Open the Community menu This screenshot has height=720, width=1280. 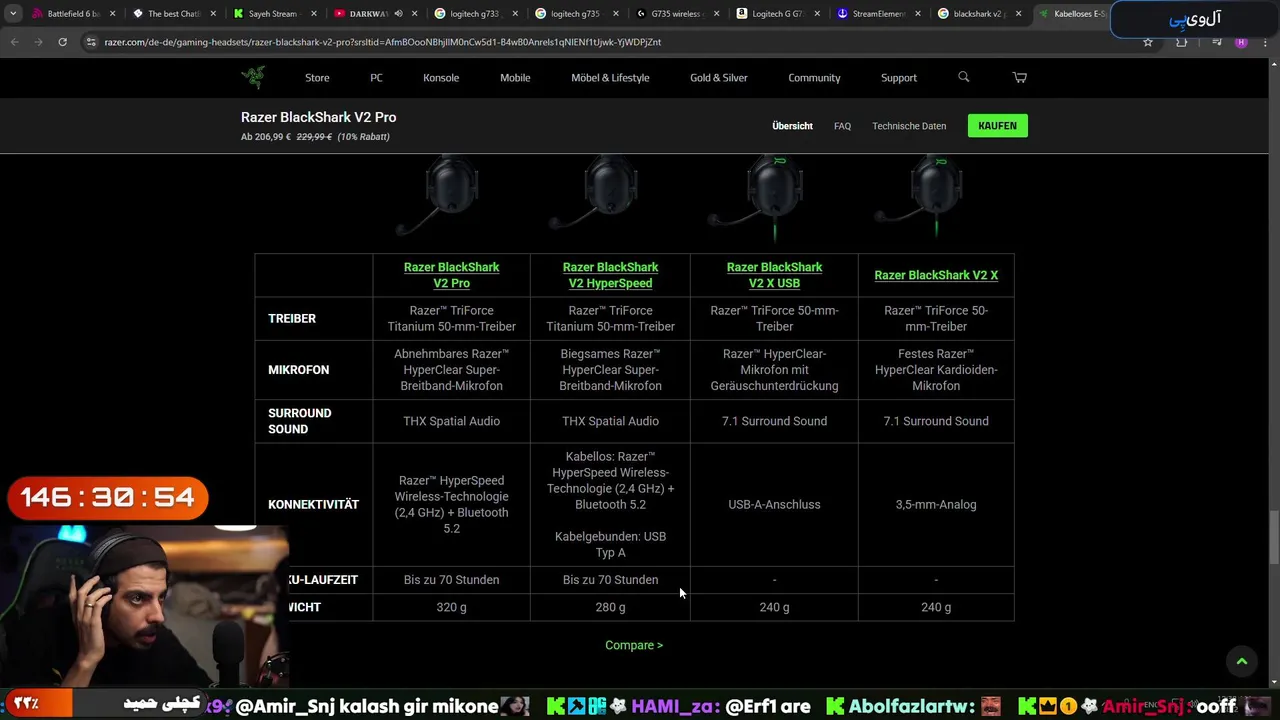(814, 77)
